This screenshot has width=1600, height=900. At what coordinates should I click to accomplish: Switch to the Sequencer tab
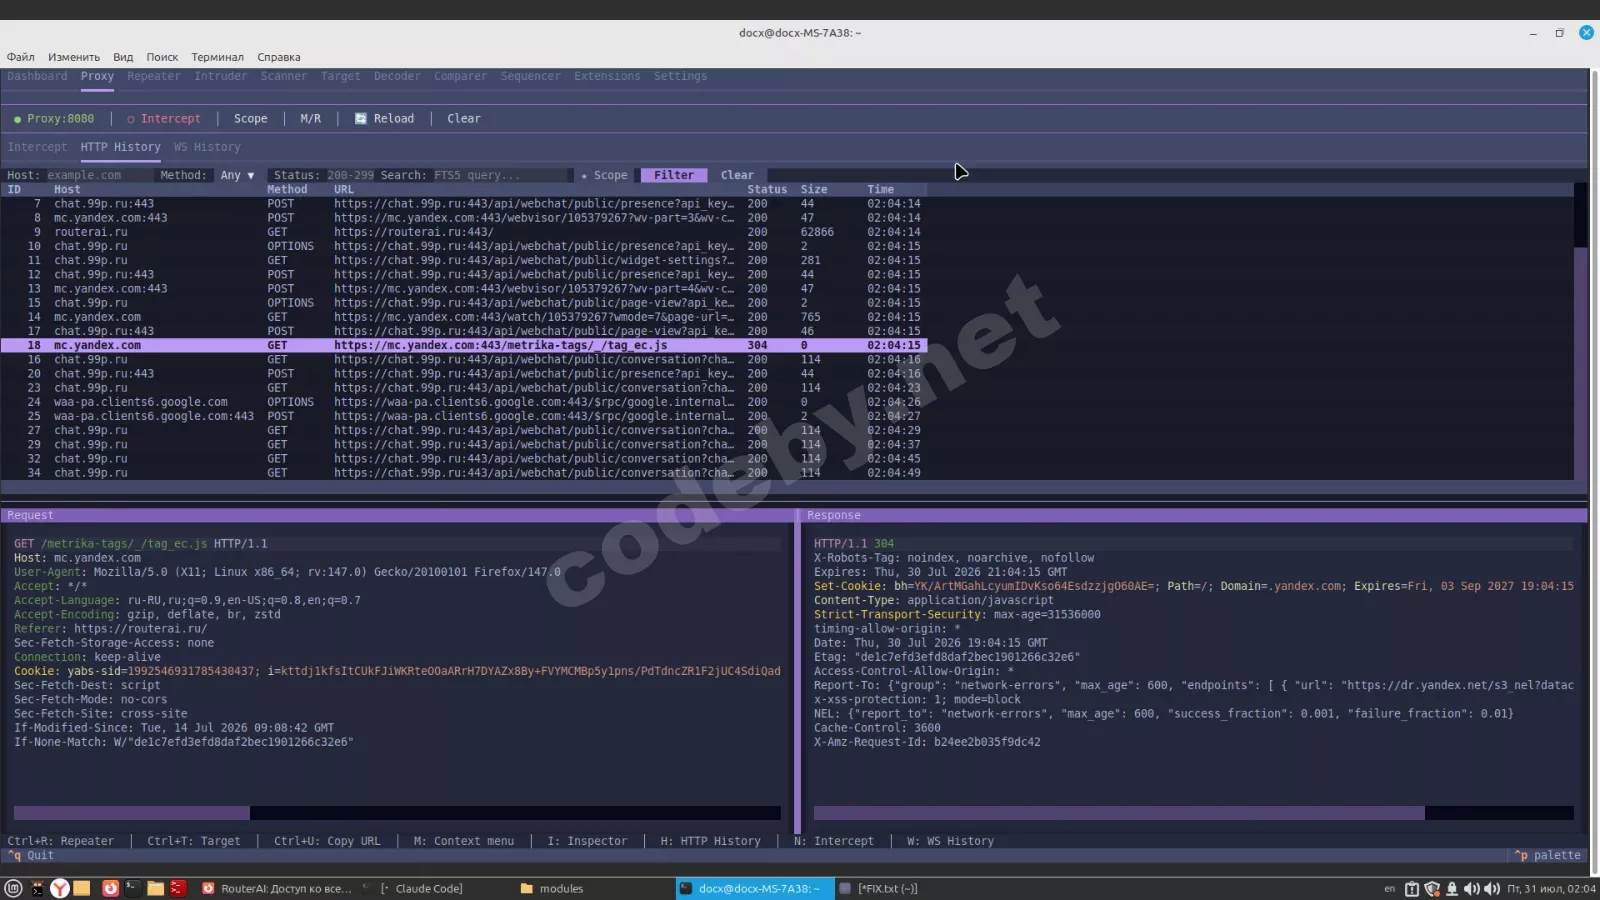click(x=530, y=76)
